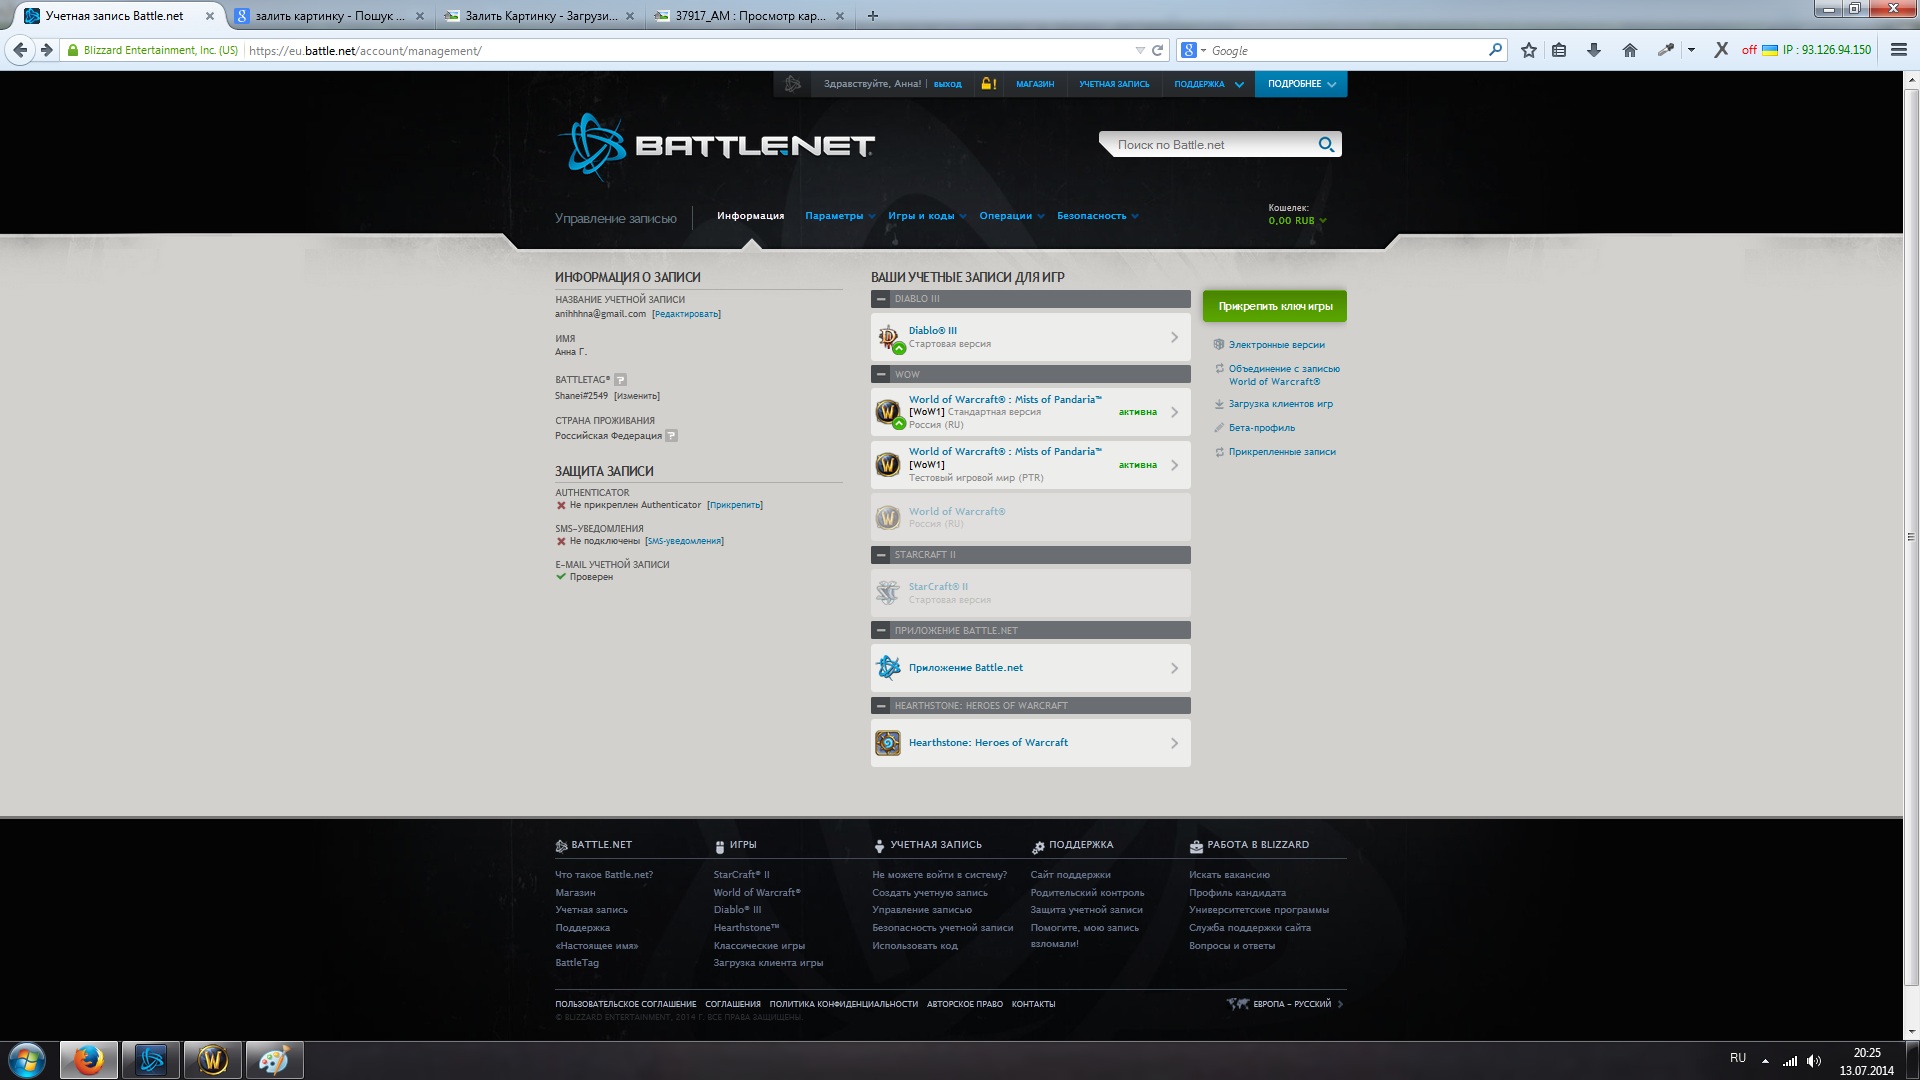Click Редактировать link next to email
The width and height of the screenshot is (1920, 1080).
(686, 314)
